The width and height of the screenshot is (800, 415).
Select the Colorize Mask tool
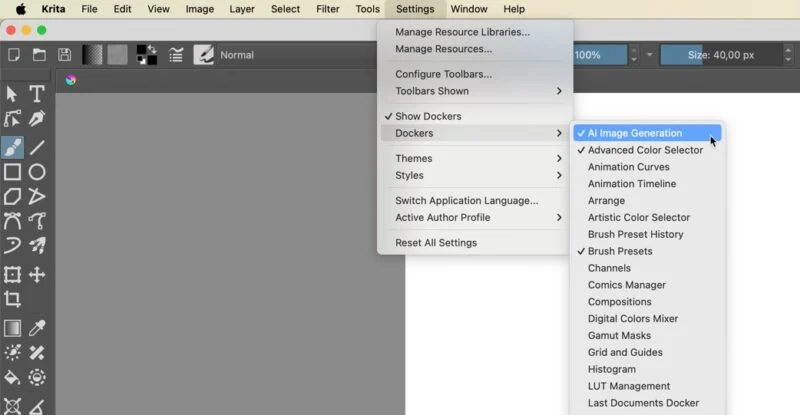(x=12, y=353)
